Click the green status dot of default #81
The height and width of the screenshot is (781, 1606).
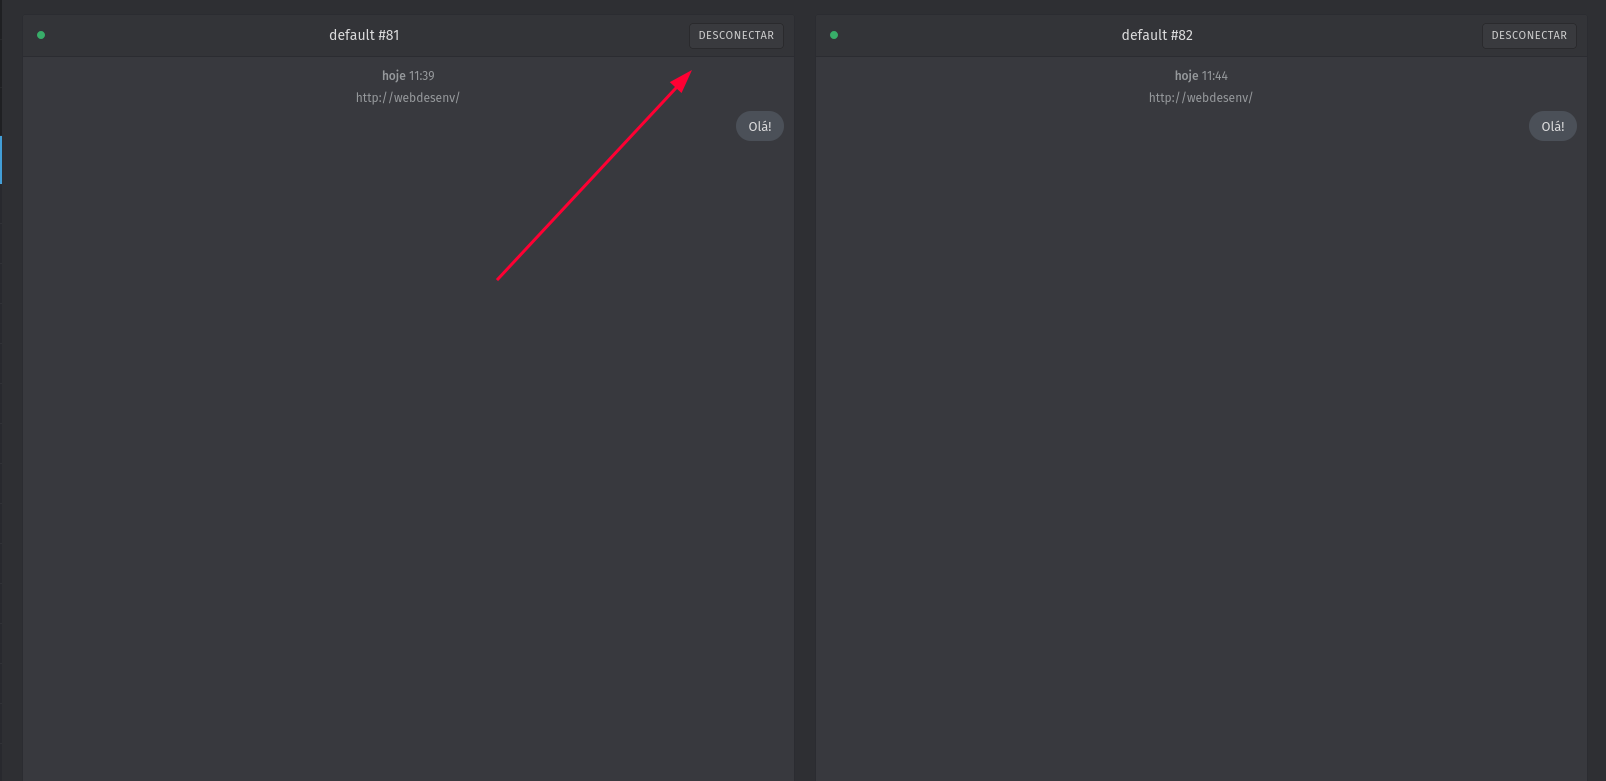click(41, 35)
